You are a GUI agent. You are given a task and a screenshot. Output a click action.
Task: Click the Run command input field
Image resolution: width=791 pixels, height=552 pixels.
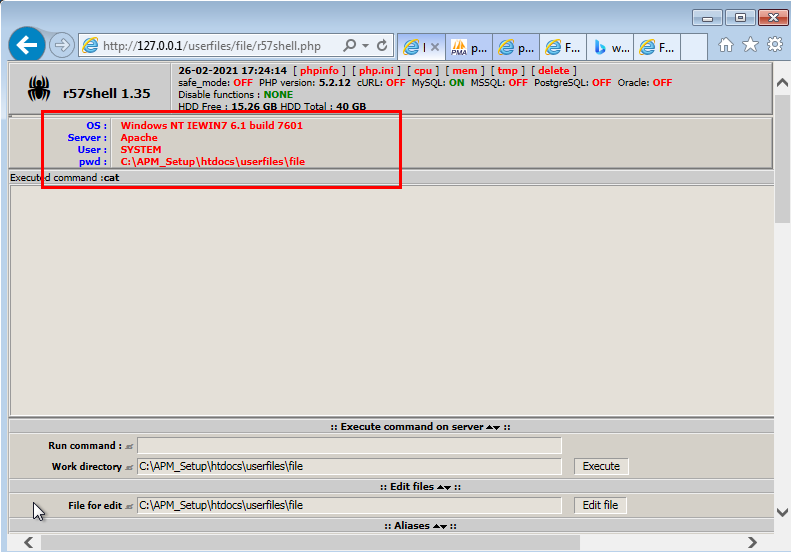coord(349,446)
